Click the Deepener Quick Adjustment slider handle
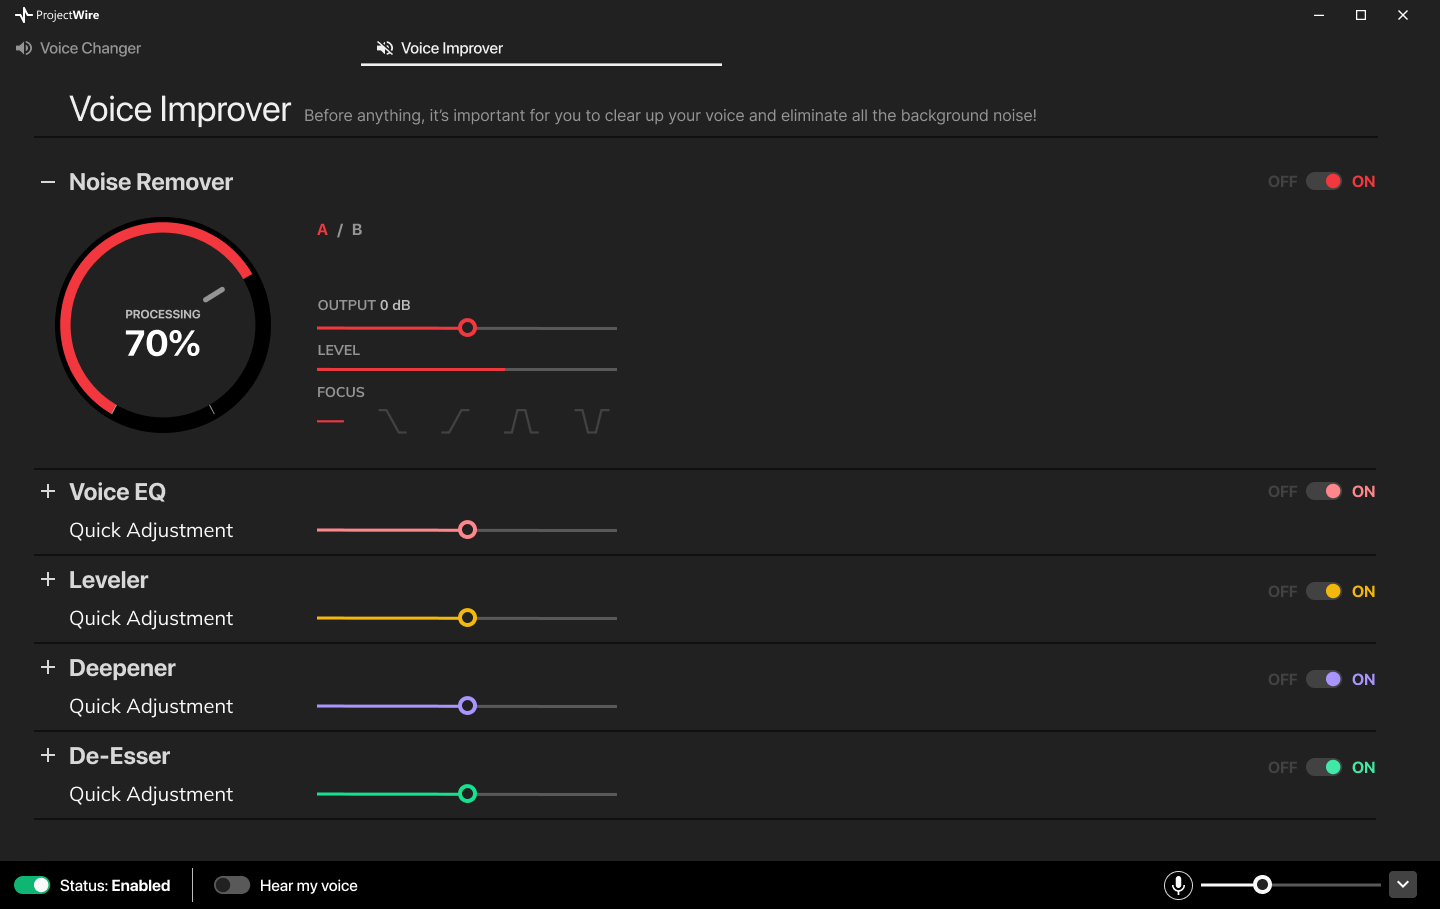This screenshot has width=1440, height=909. pyautogui.click(x=467, y=706)
